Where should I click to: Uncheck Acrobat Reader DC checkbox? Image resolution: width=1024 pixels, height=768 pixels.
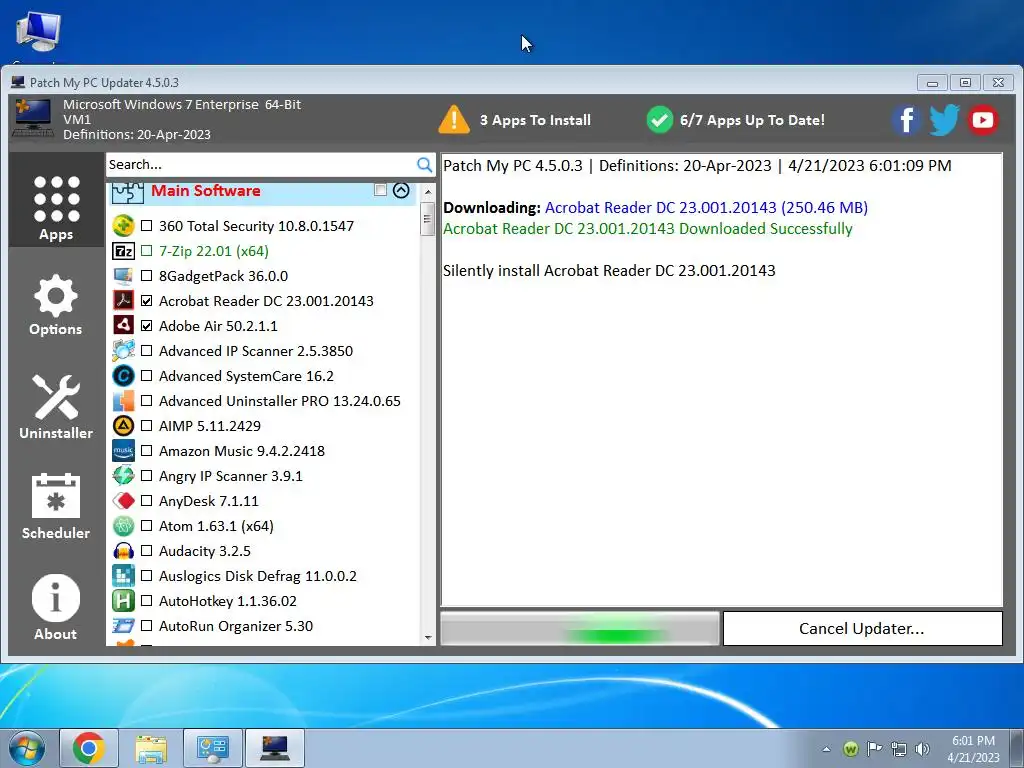point(147,301)
